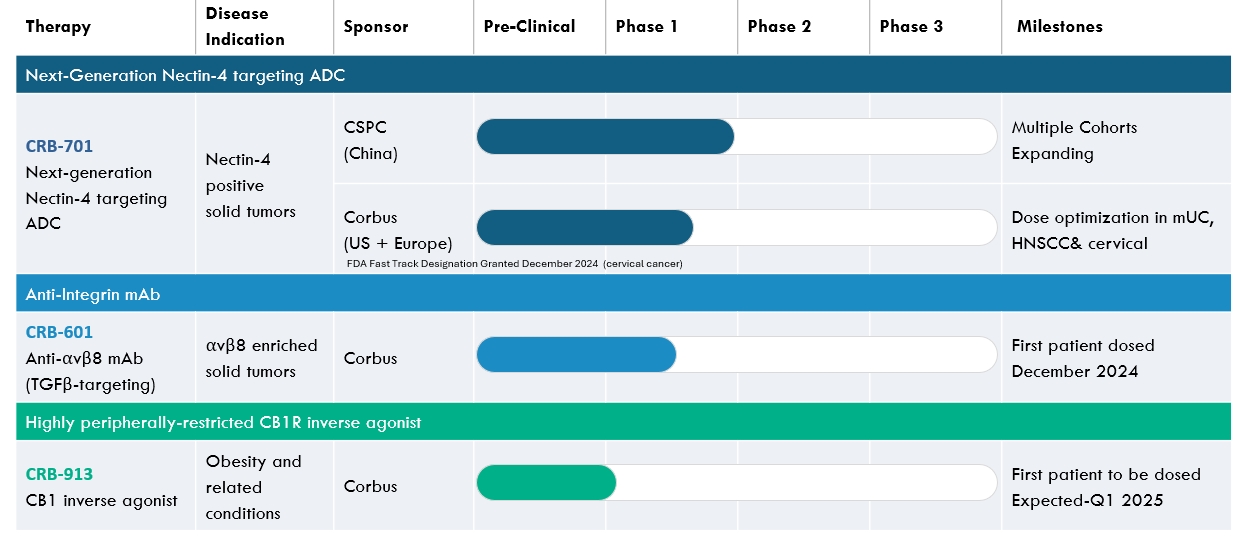1240x542 pixels.
Task: Click the Phase 2 column header
Action: pyautogui.click(x=779, y=27)
